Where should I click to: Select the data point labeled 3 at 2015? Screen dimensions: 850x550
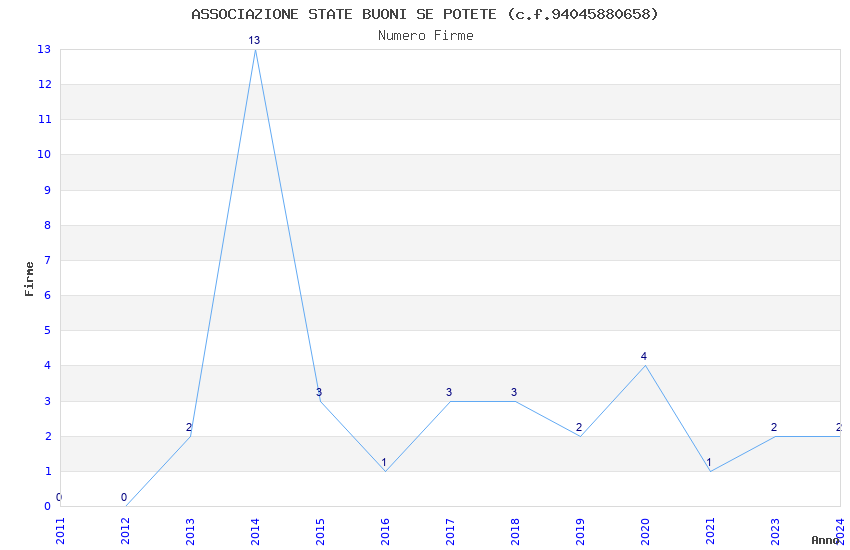pyautogui.click(x=320, y=401)
